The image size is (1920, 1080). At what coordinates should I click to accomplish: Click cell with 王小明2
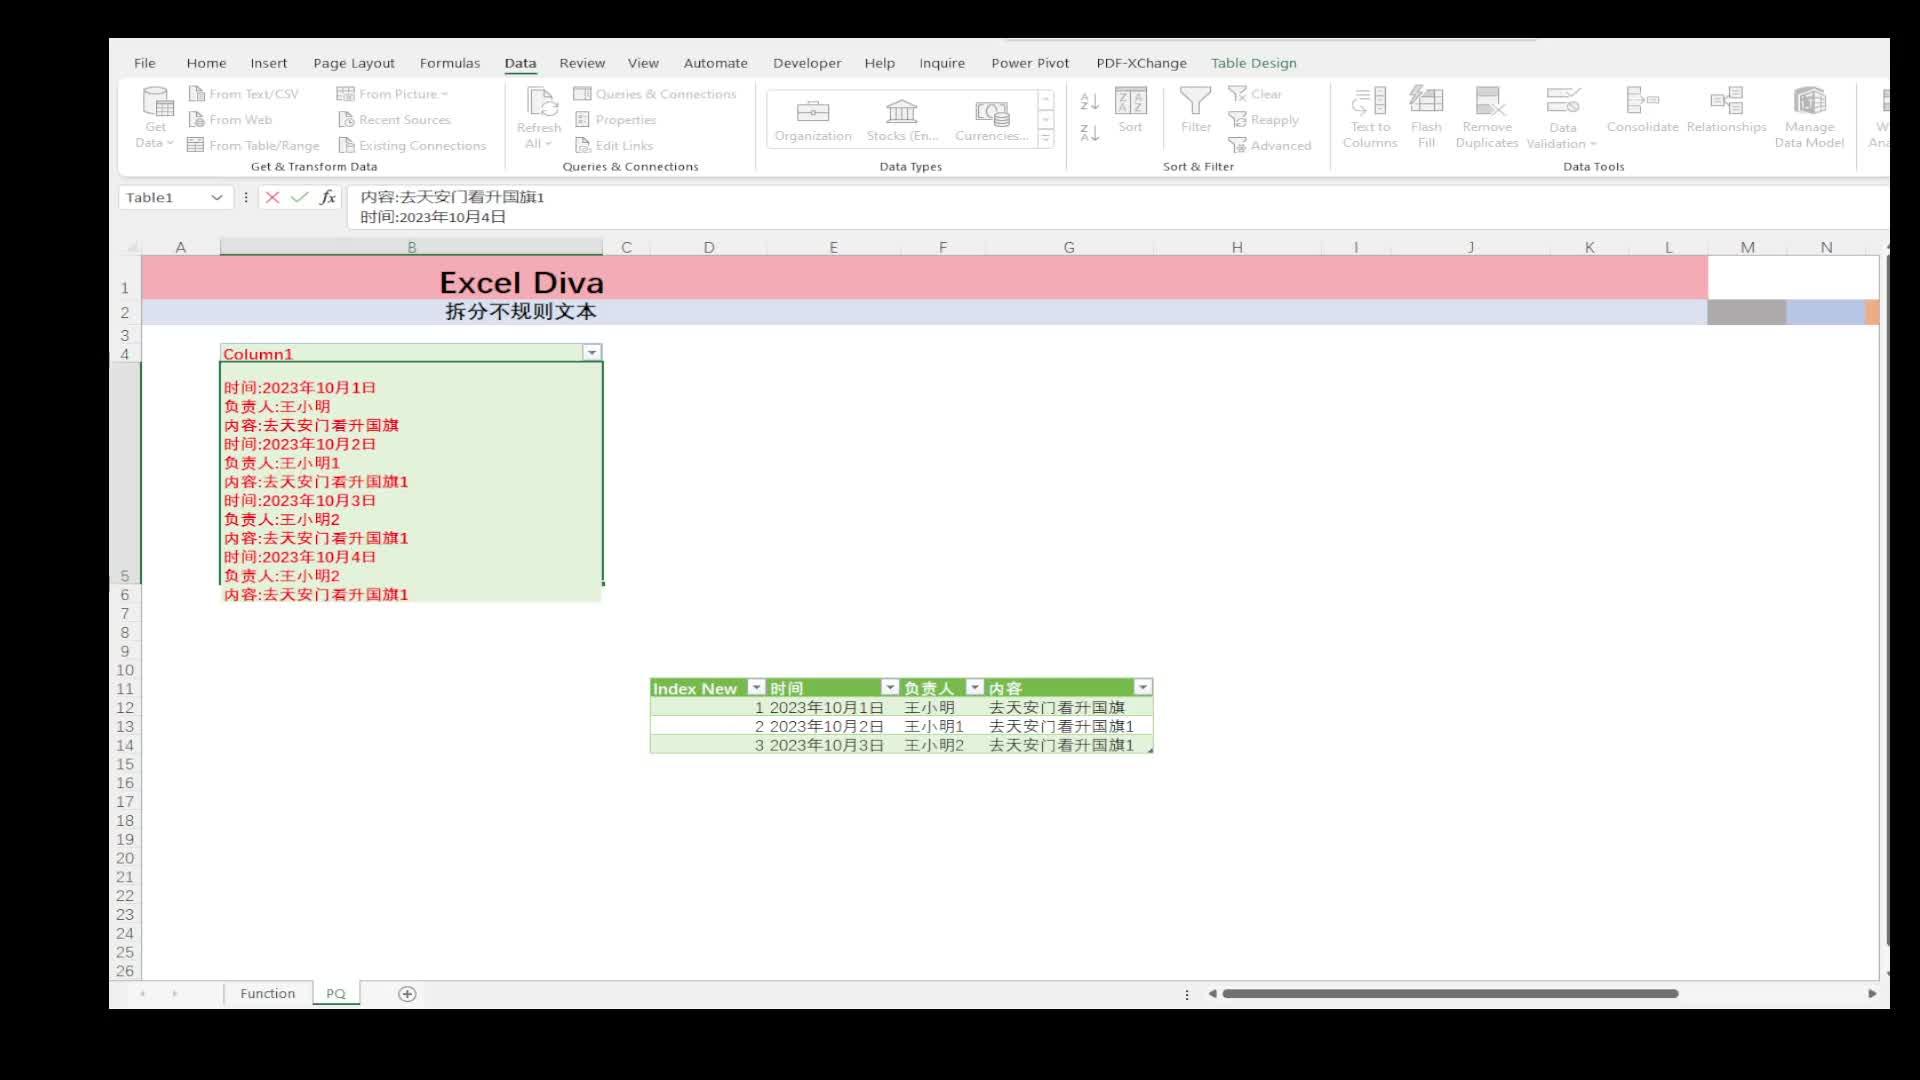point(943,745)
